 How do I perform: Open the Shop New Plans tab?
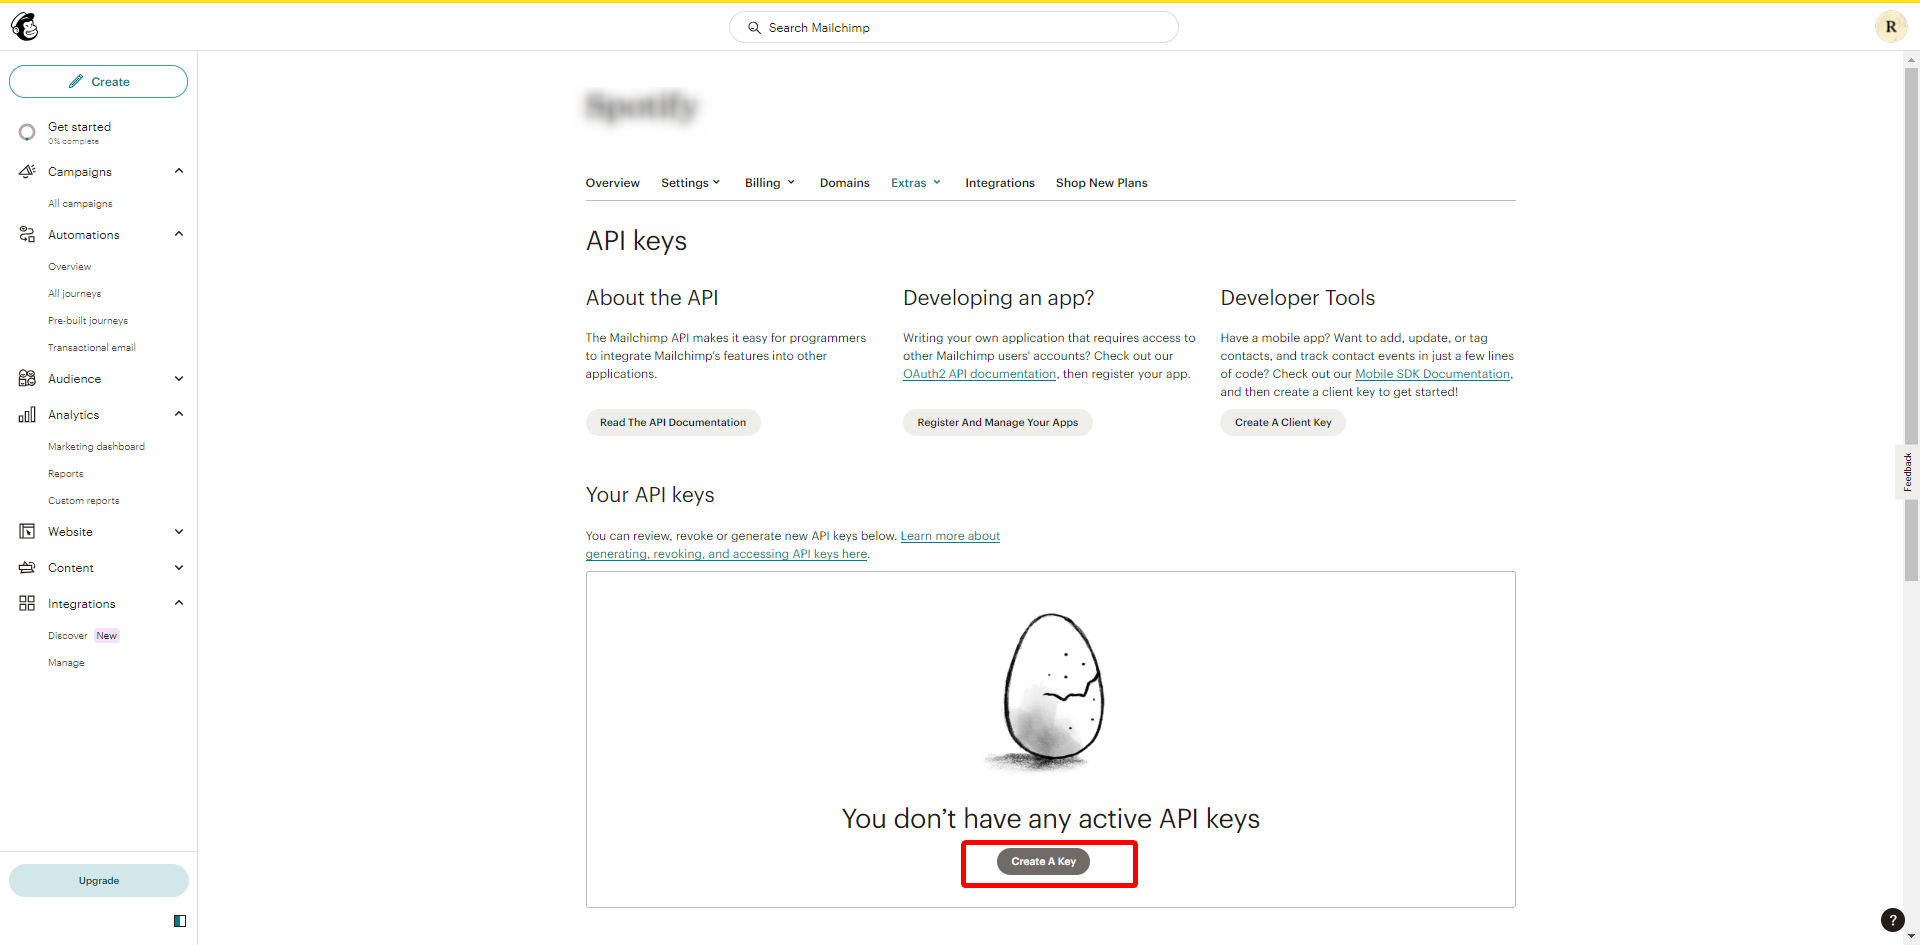click(x=1101, y=183)
